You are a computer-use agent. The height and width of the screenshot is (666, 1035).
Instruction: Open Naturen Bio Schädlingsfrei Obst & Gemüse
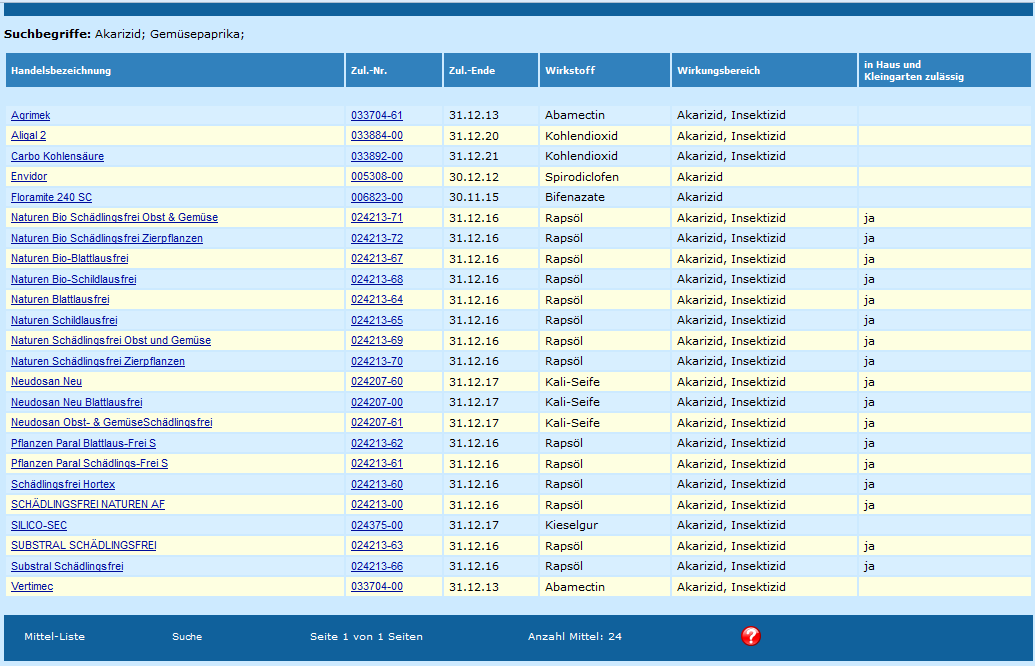(x=114, y=217)
